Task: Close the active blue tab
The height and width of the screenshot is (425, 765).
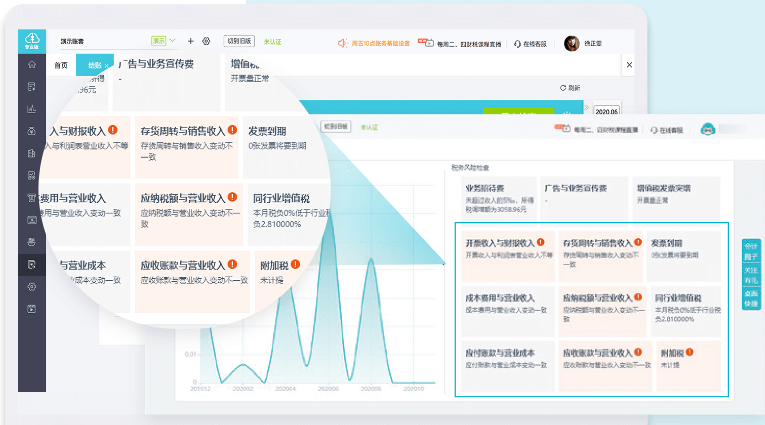Action: click(108, 65)
